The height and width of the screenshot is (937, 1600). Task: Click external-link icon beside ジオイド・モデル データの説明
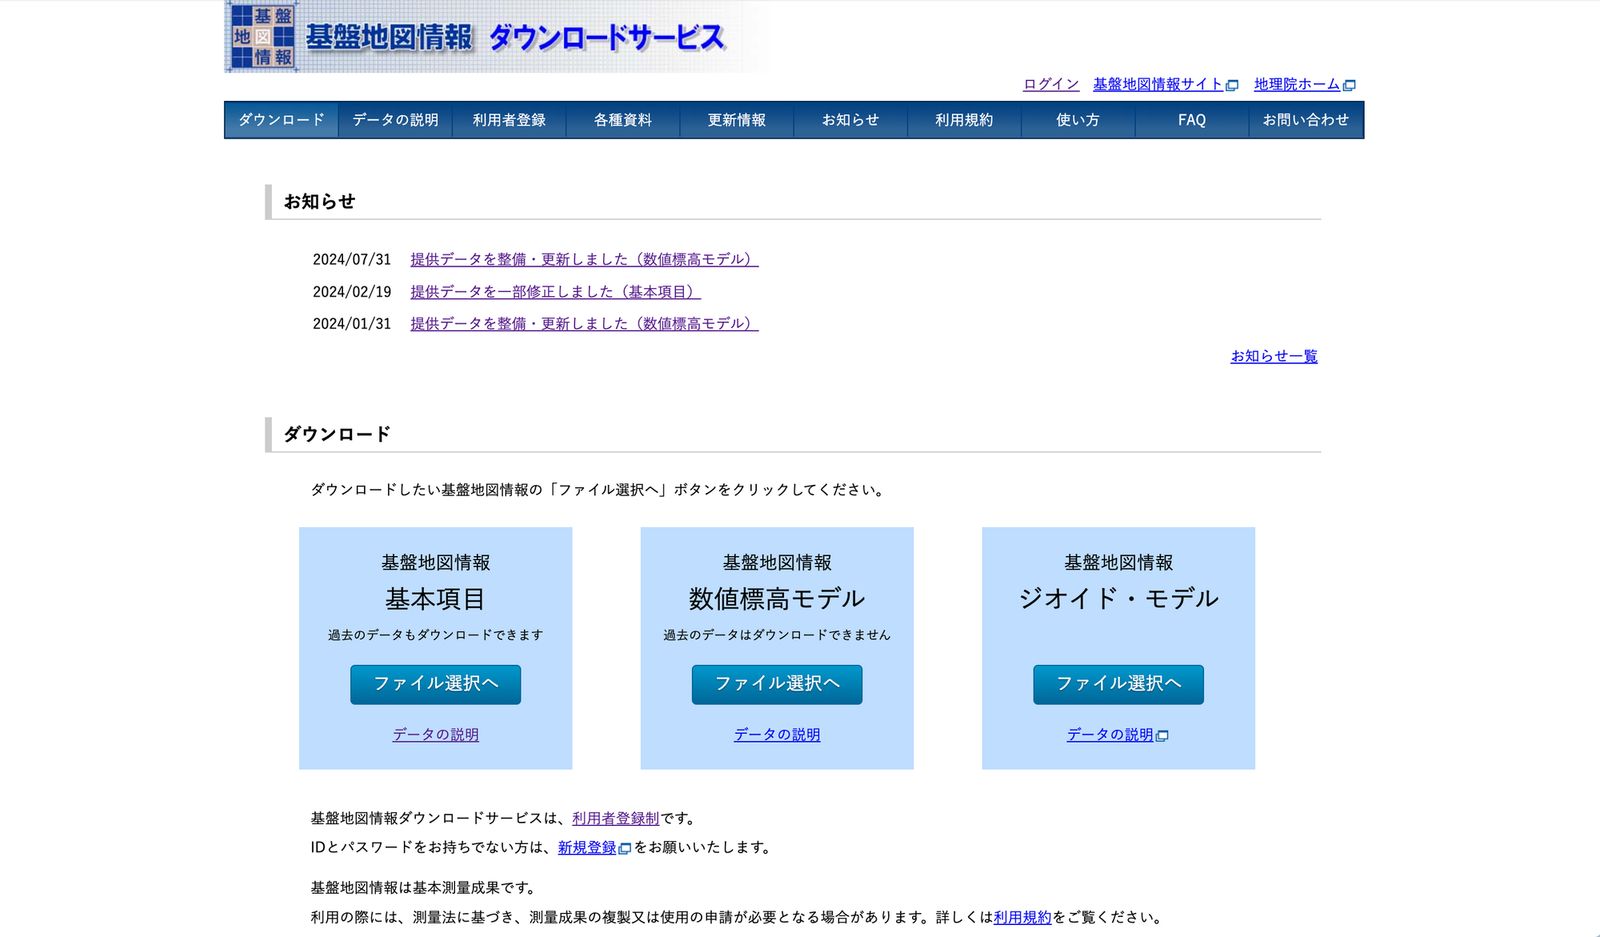click(x=1162, y=735)
